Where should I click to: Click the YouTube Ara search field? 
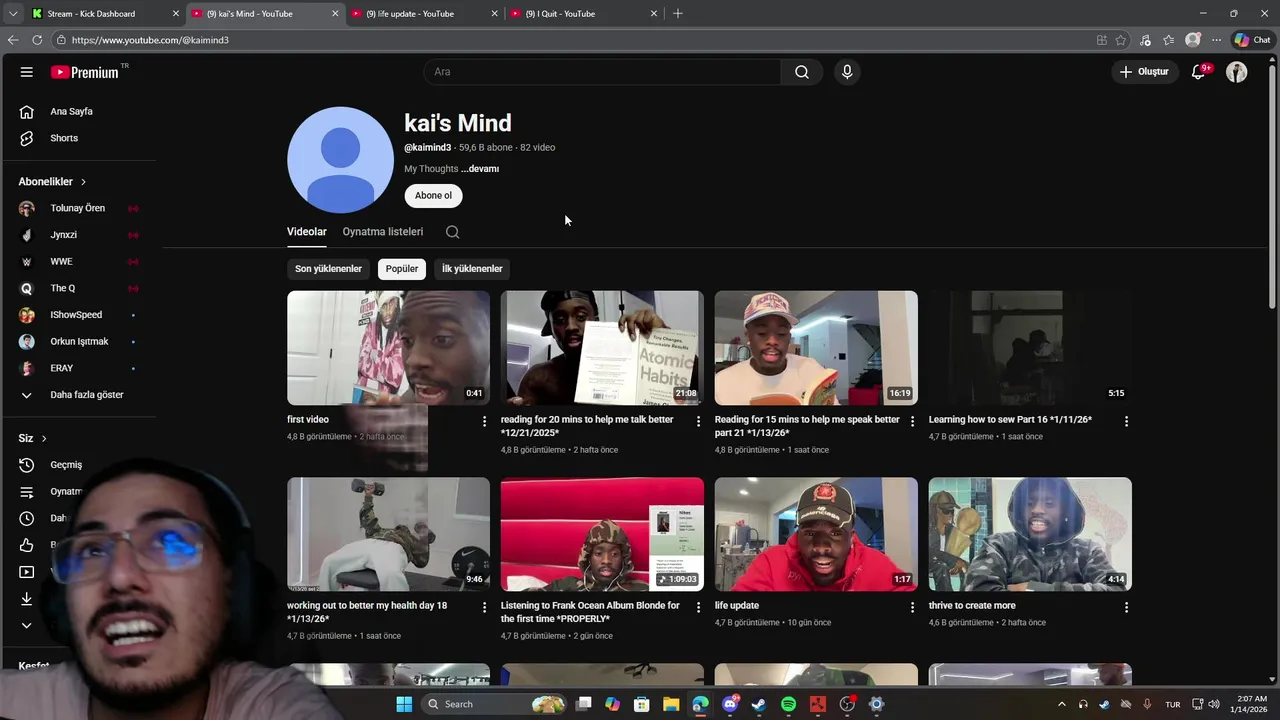point(602,72)
